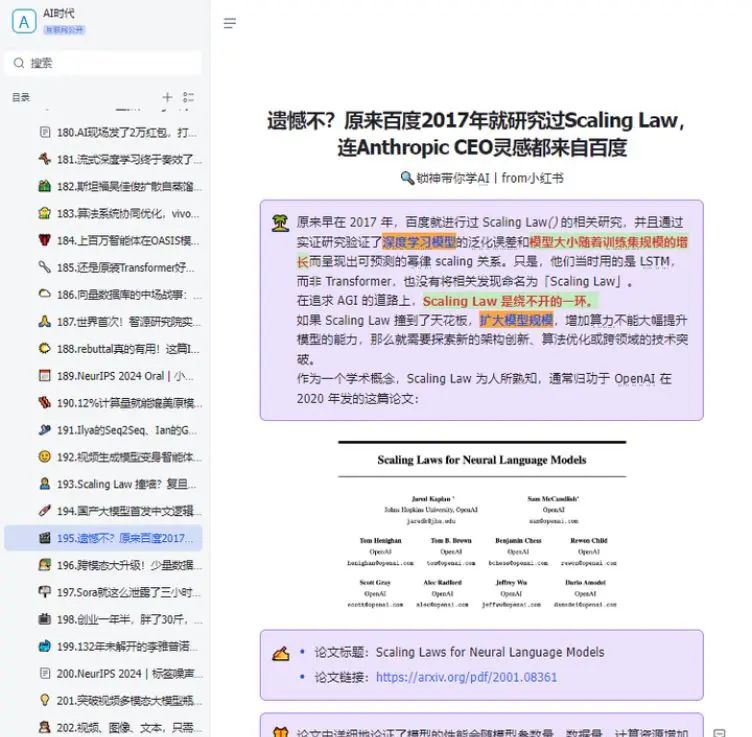752x737 pixels.
Task: Click the cloud icon of document 186
Action: (45, 294)
